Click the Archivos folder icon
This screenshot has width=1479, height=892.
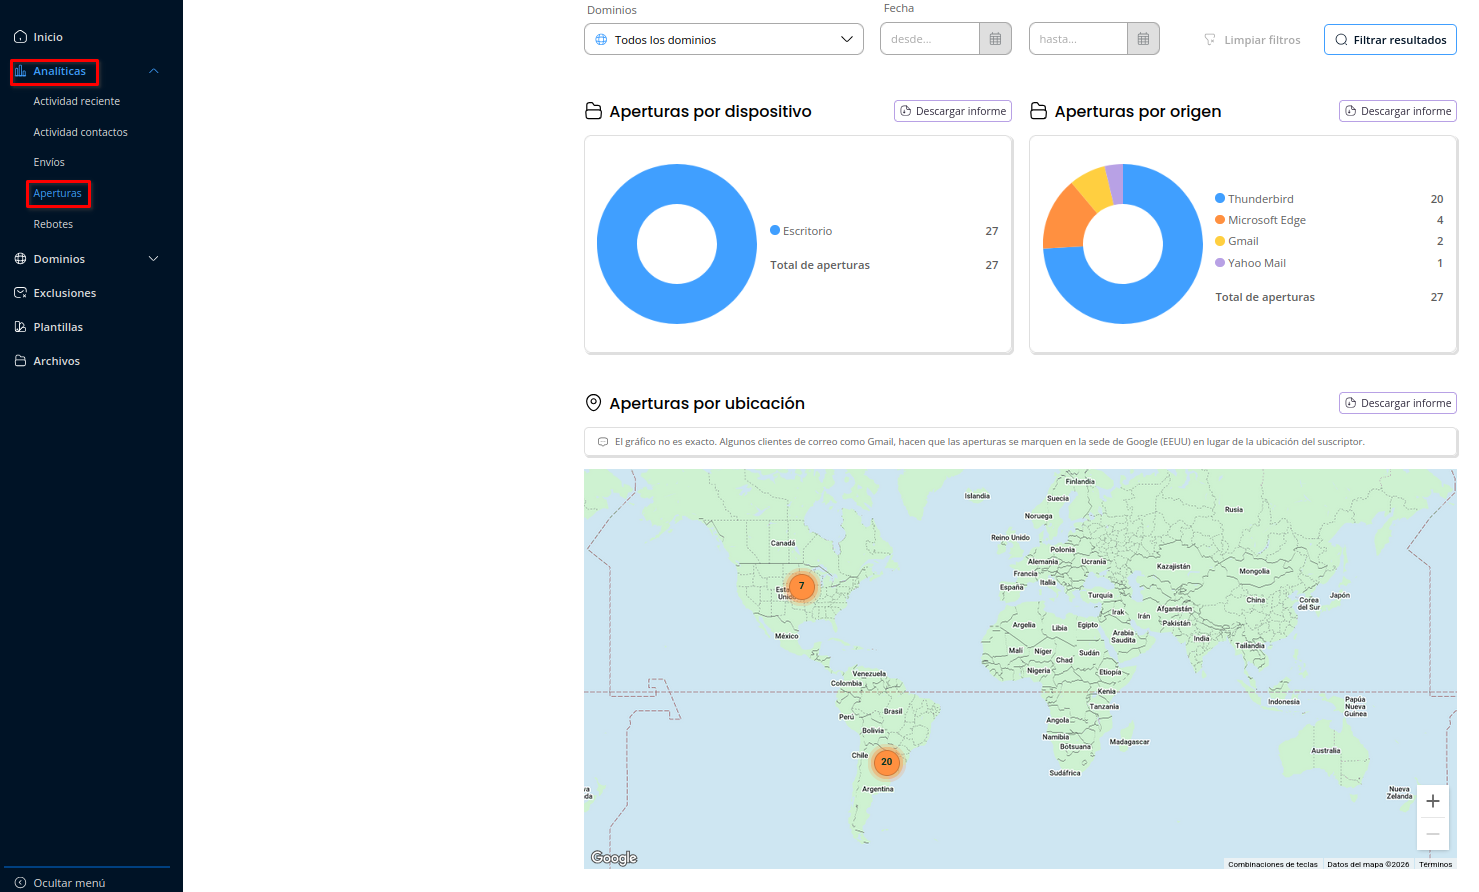(x=20, y=361)
